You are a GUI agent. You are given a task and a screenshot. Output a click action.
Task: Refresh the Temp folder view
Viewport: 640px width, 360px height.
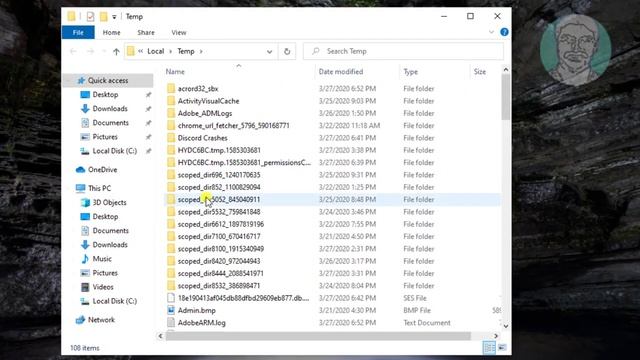tap(287, 51)
